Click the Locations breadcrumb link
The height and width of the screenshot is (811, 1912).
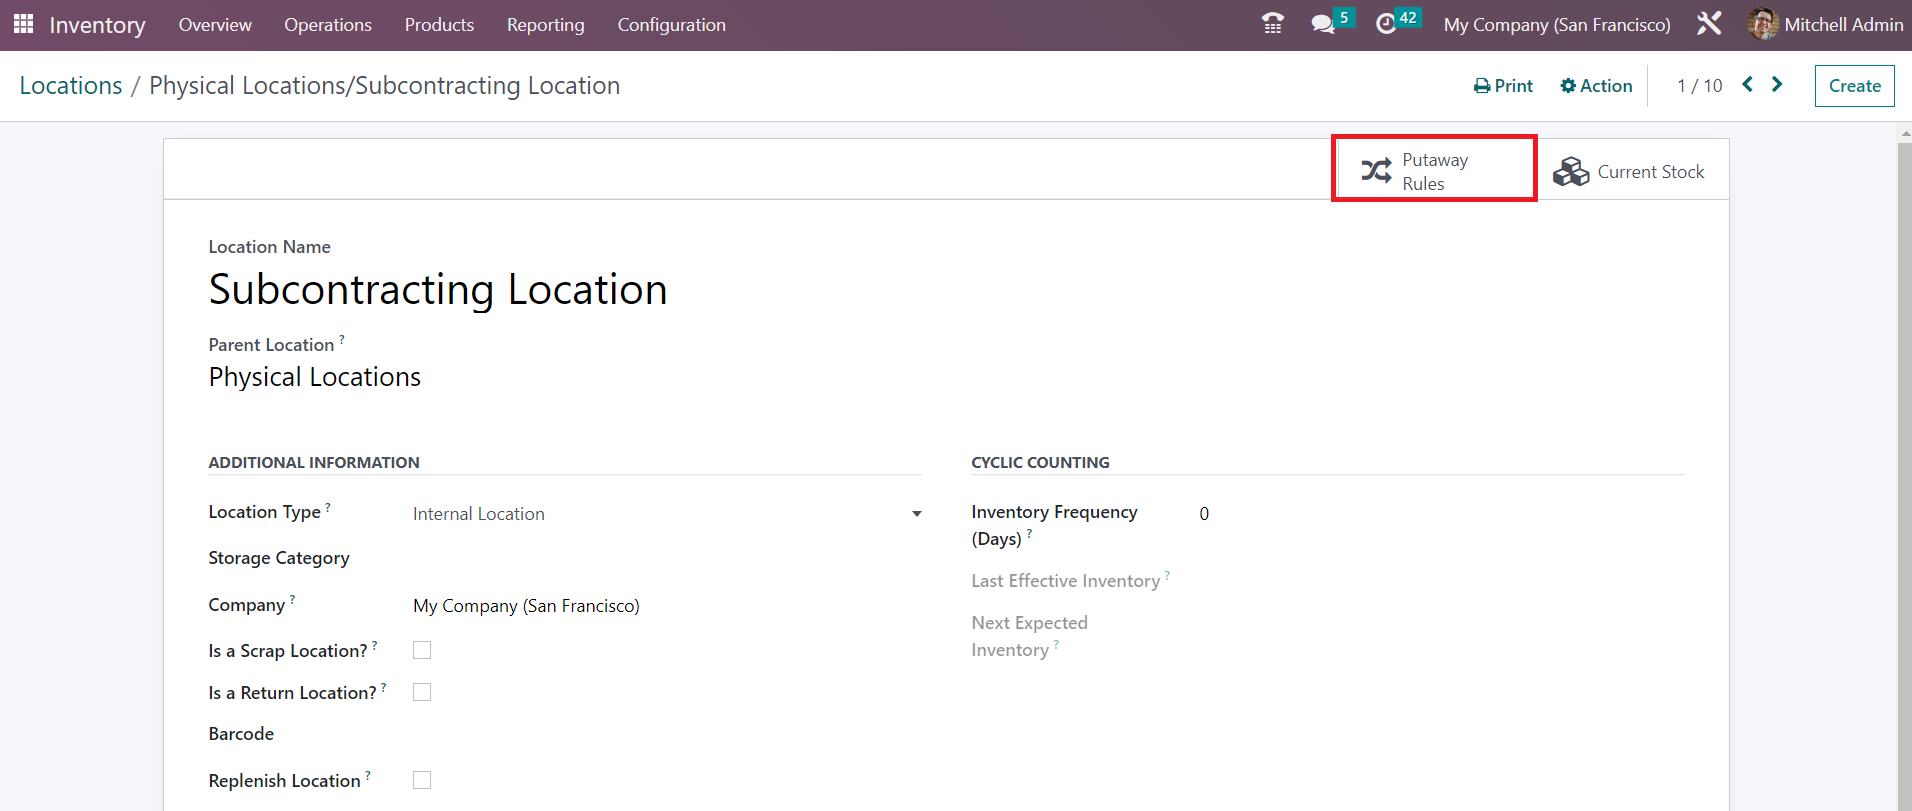click(x=71, y=86)
